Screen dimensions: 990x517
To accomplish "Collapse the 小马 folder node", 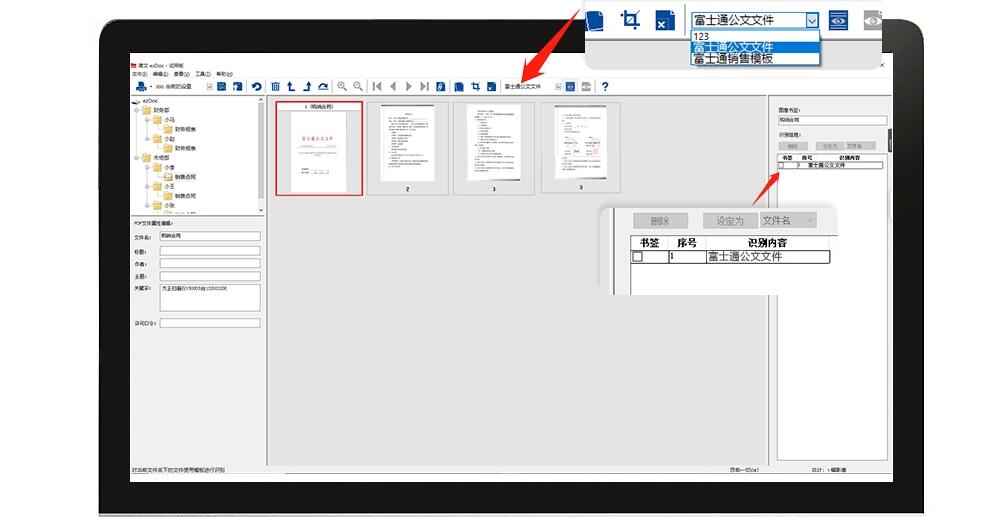I will point(147,119).
